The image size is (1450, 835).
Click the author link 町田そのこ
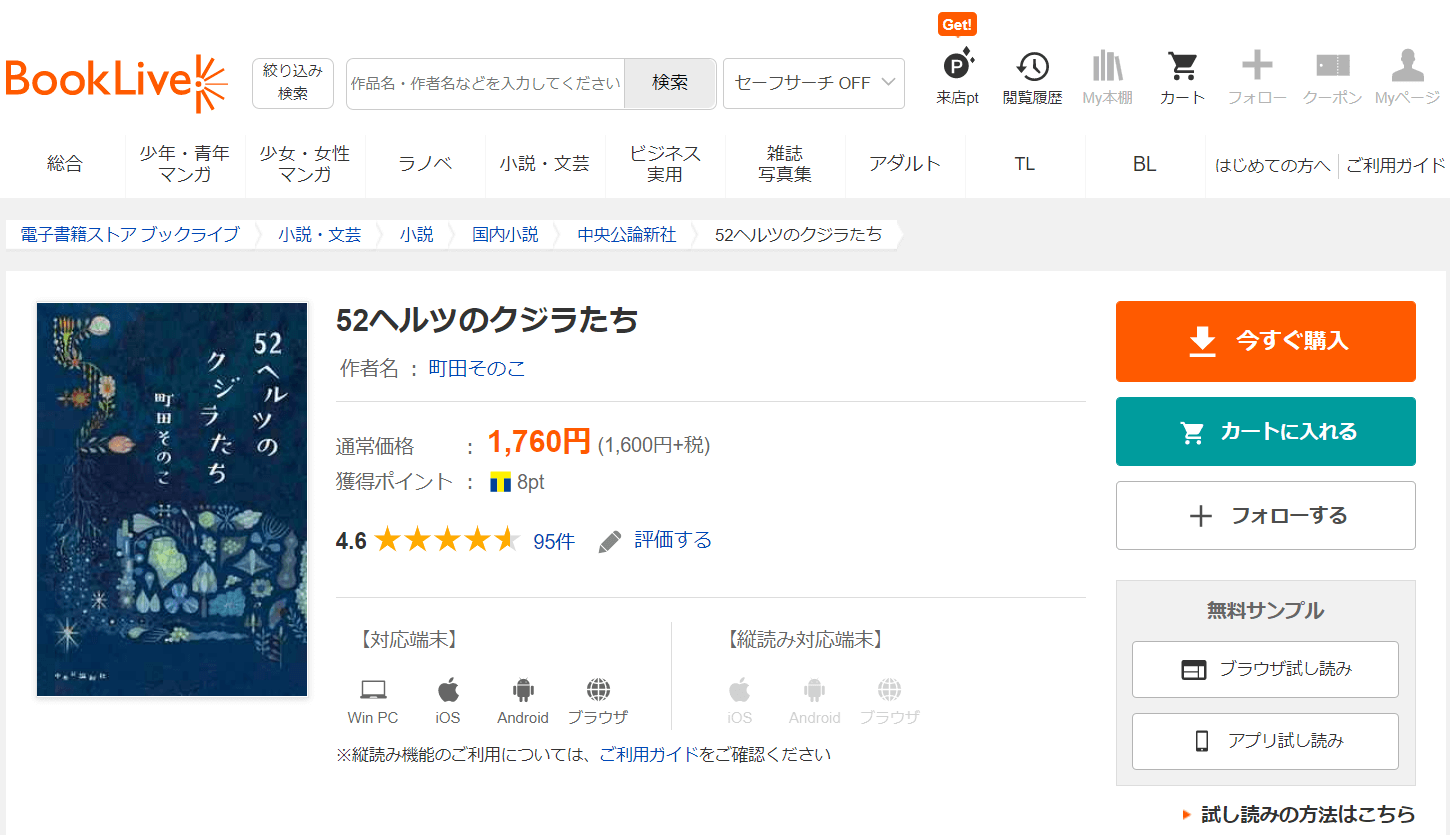pos(477,368)
